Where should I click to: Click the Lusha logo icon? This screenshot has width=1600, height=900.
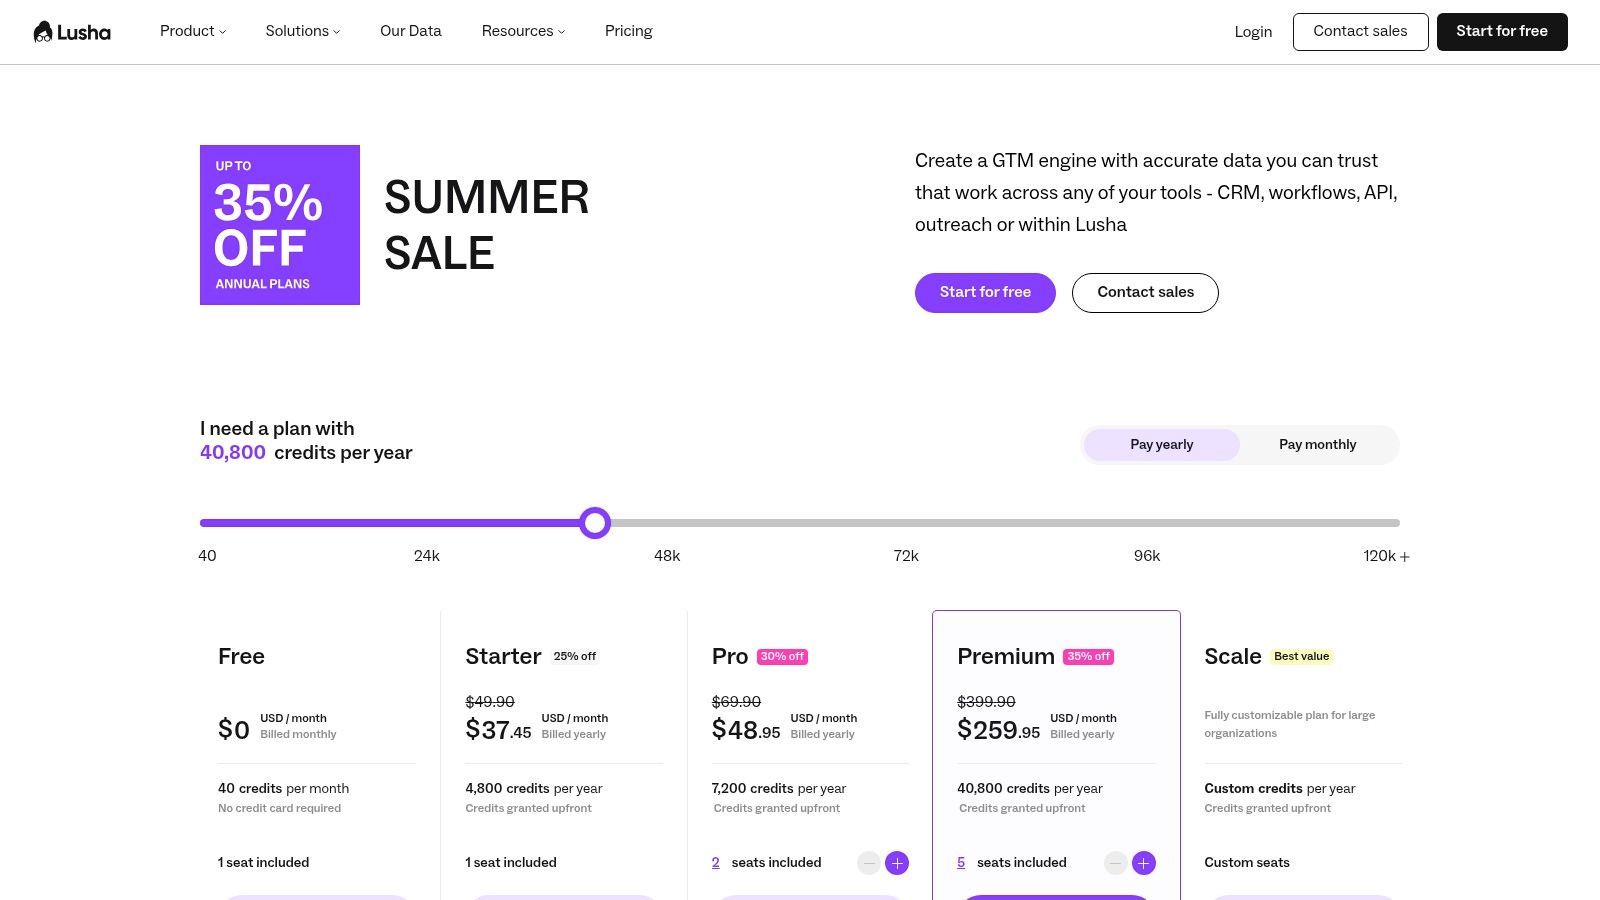pyautogui.click(x=43, y=32)
